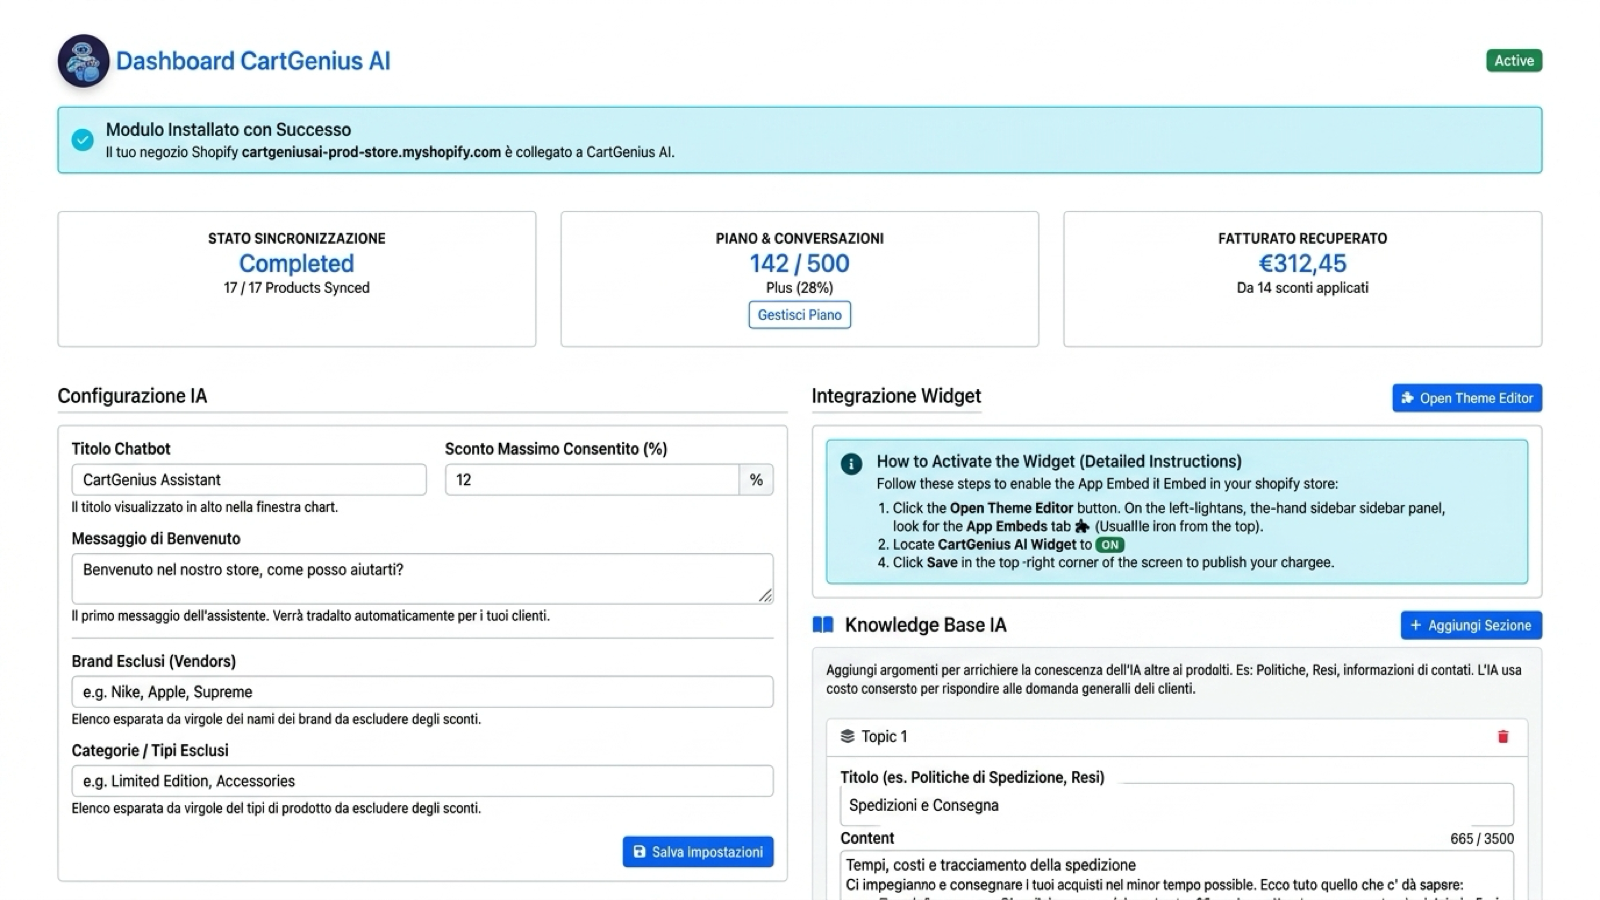
Task: Click the App Embeds puzzle piece icon
Action: [1082, 527]
